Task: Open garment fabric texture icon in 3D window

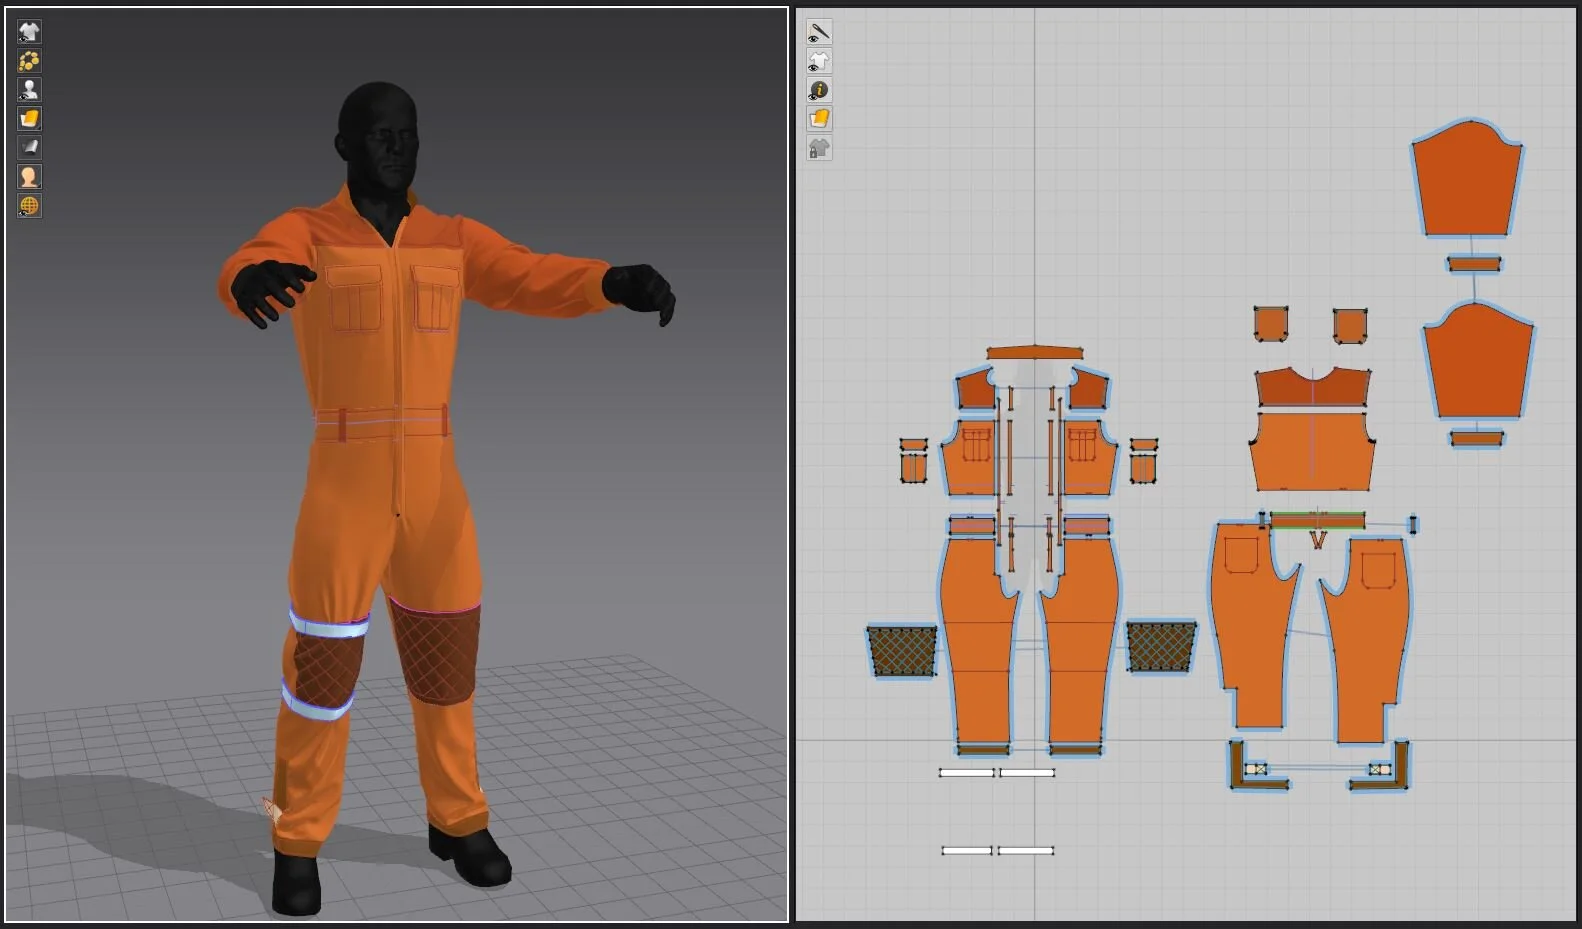Action: [29, 119]
